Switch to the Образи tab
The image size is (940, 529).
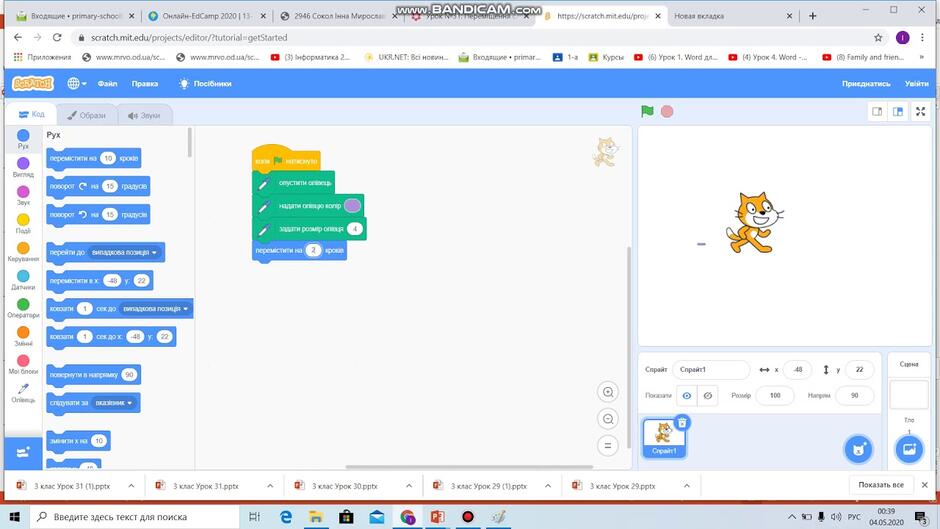point(86,115)
